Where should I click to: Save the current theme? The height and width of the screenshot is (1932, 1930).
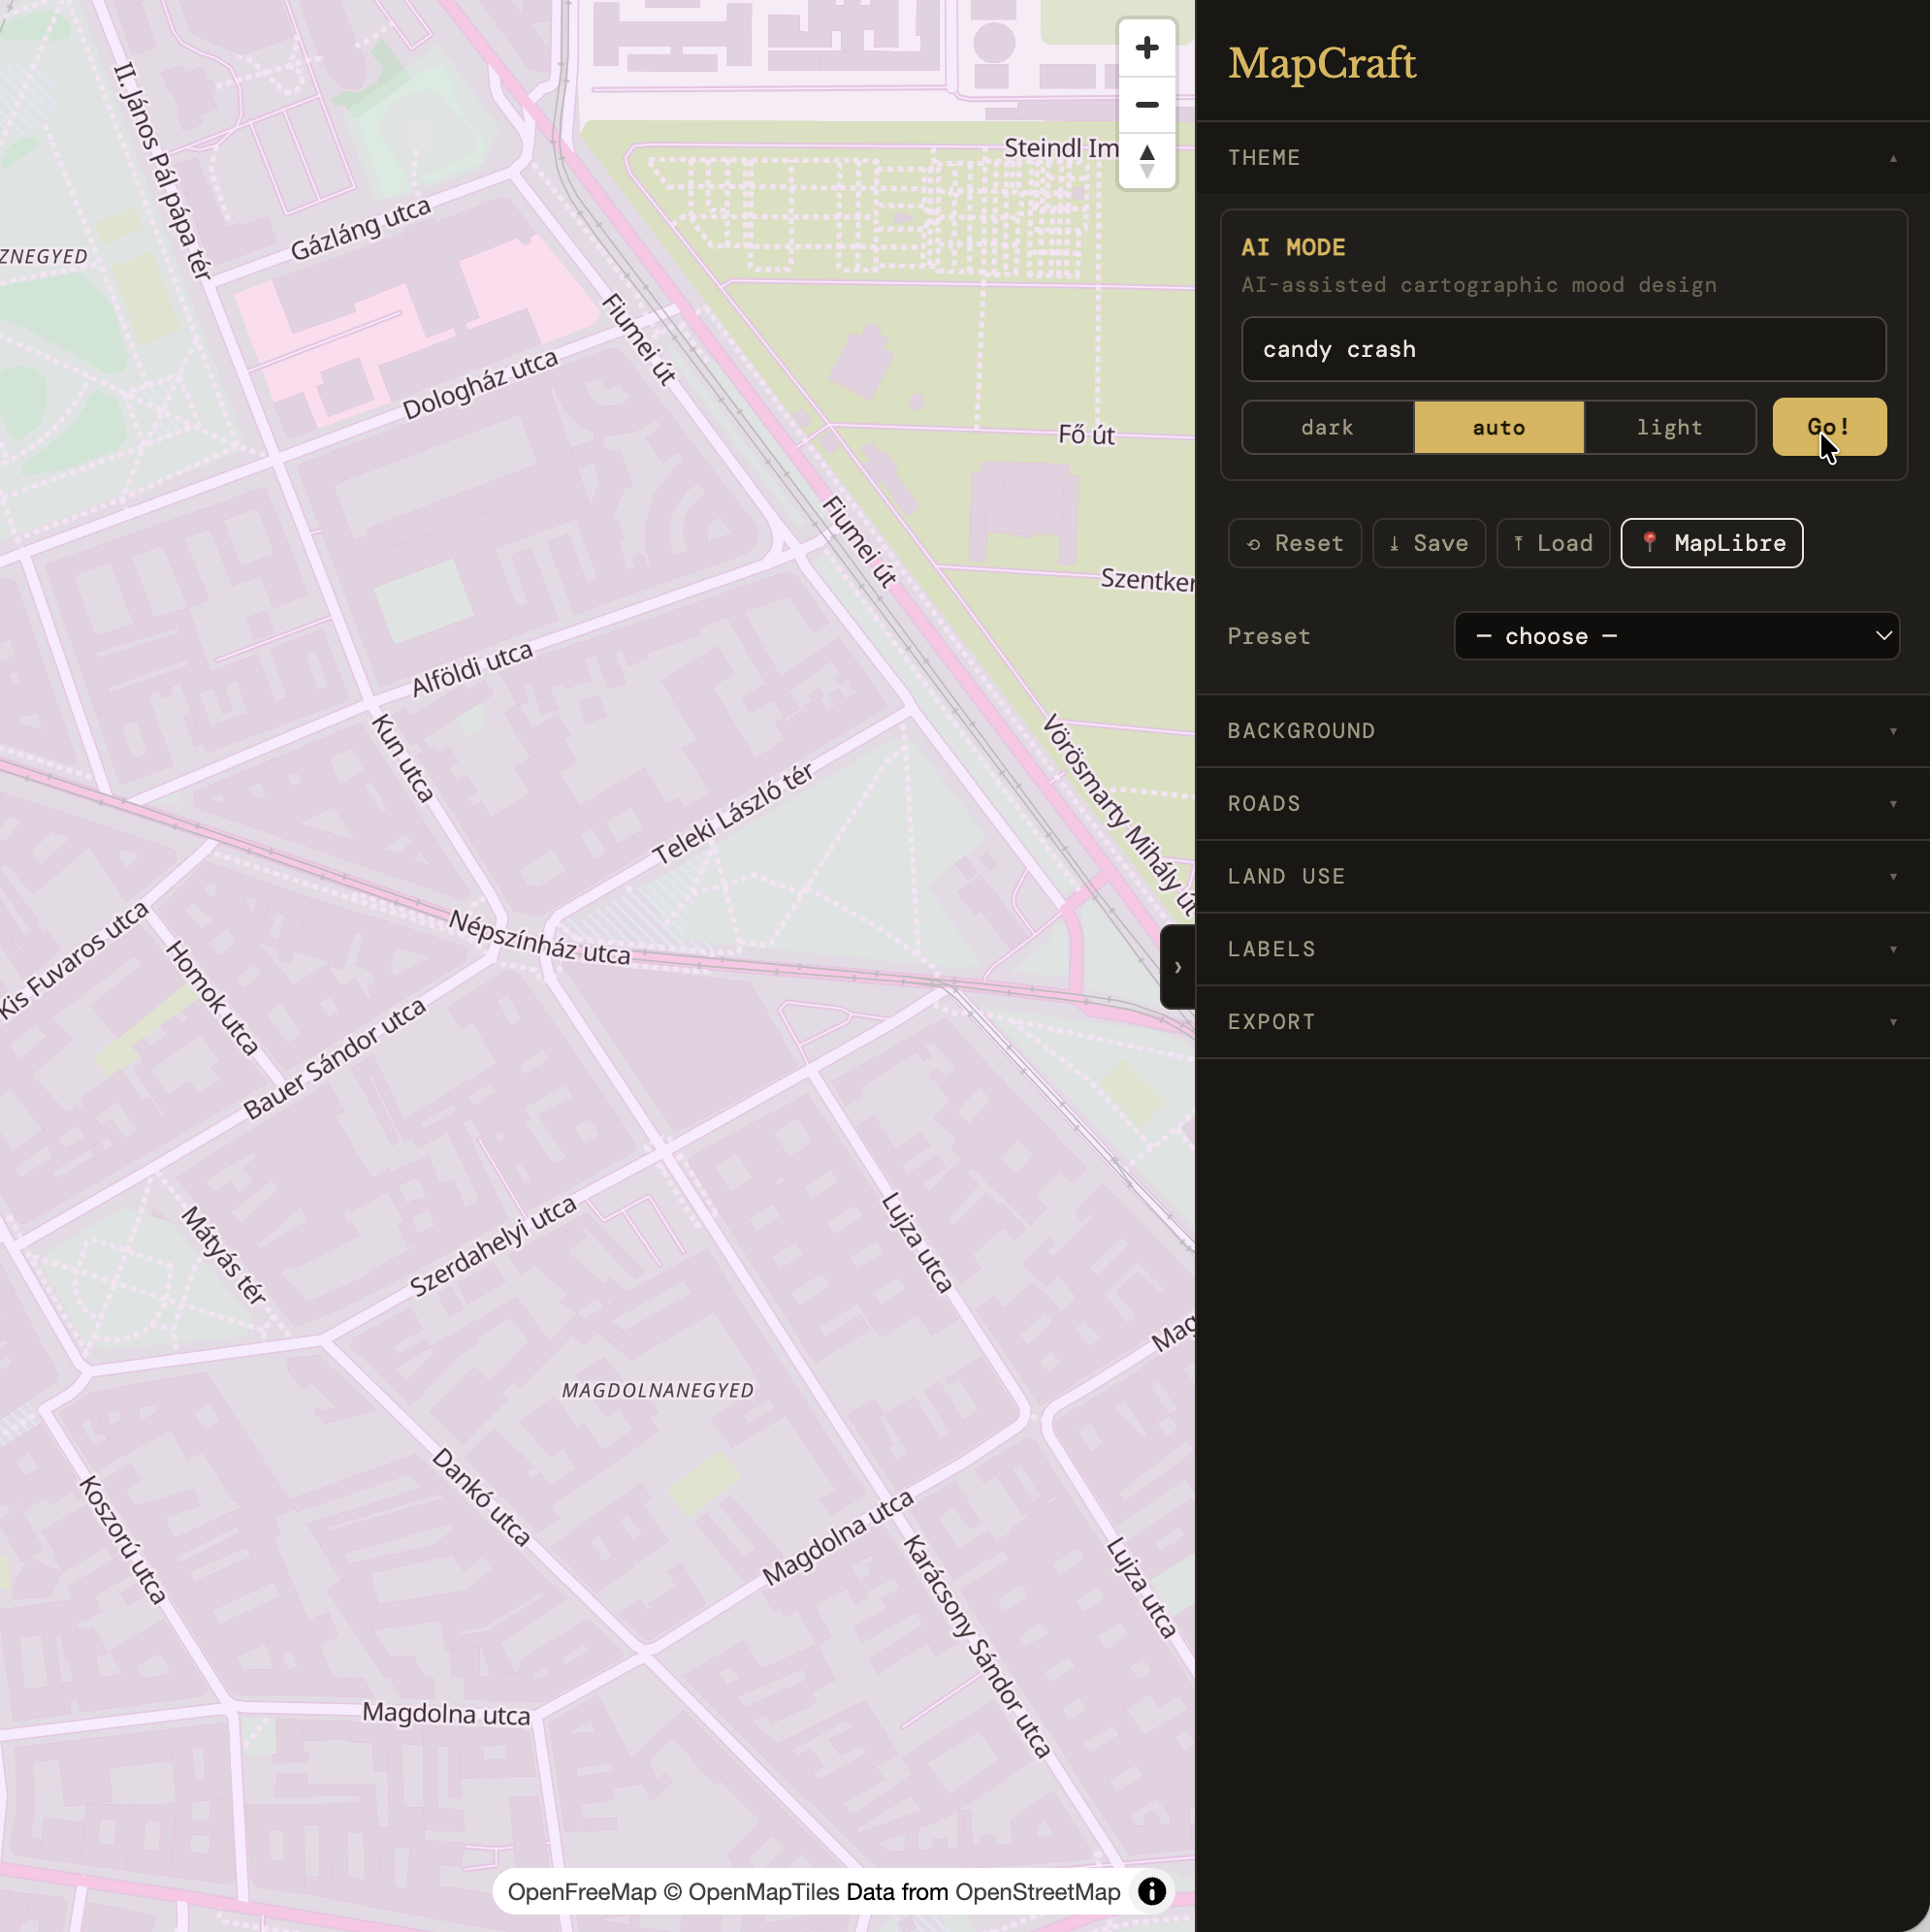pyautogui.click(x=1428, y=543)
